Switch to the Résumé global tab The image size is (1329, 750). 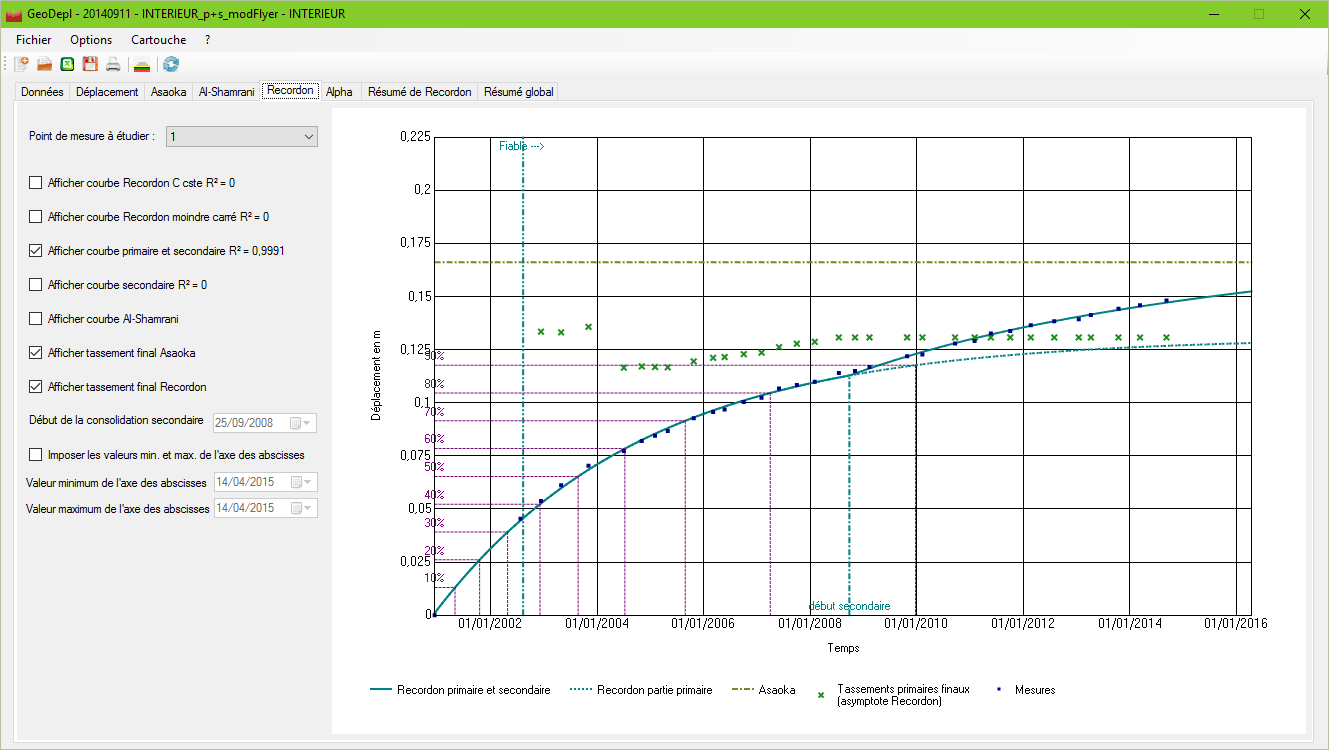[x=517, y=92]
